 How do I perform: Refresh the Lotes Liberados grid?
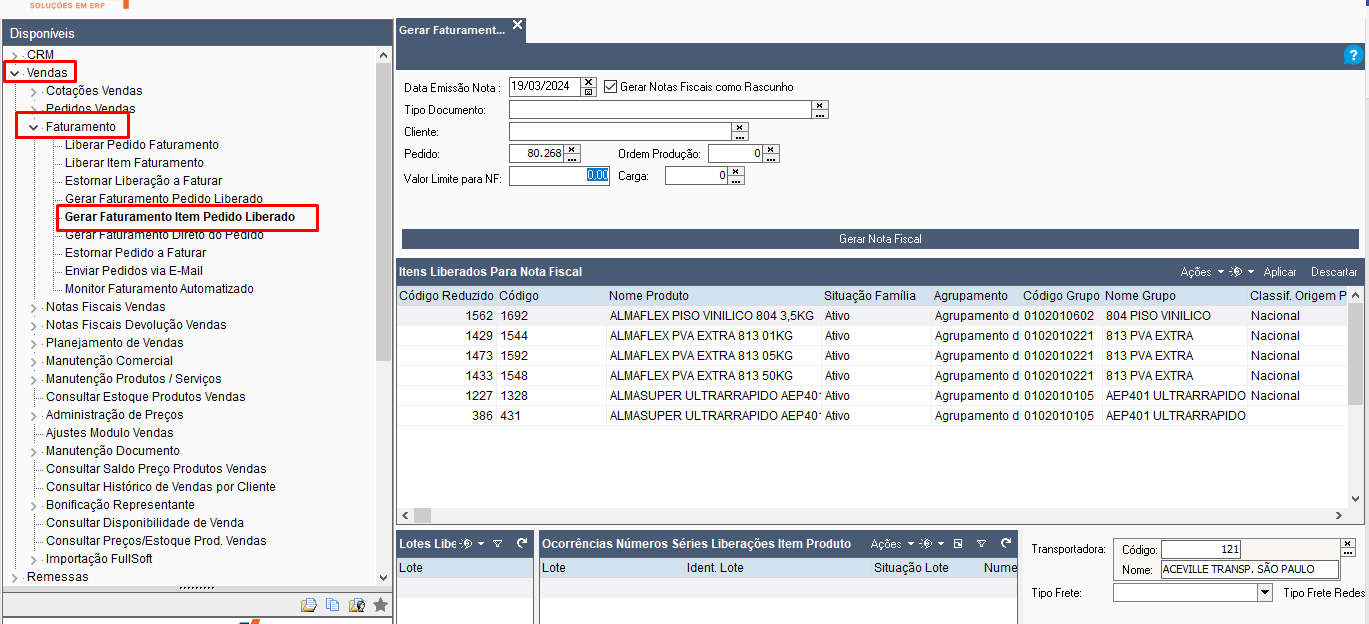coord(522,543)
